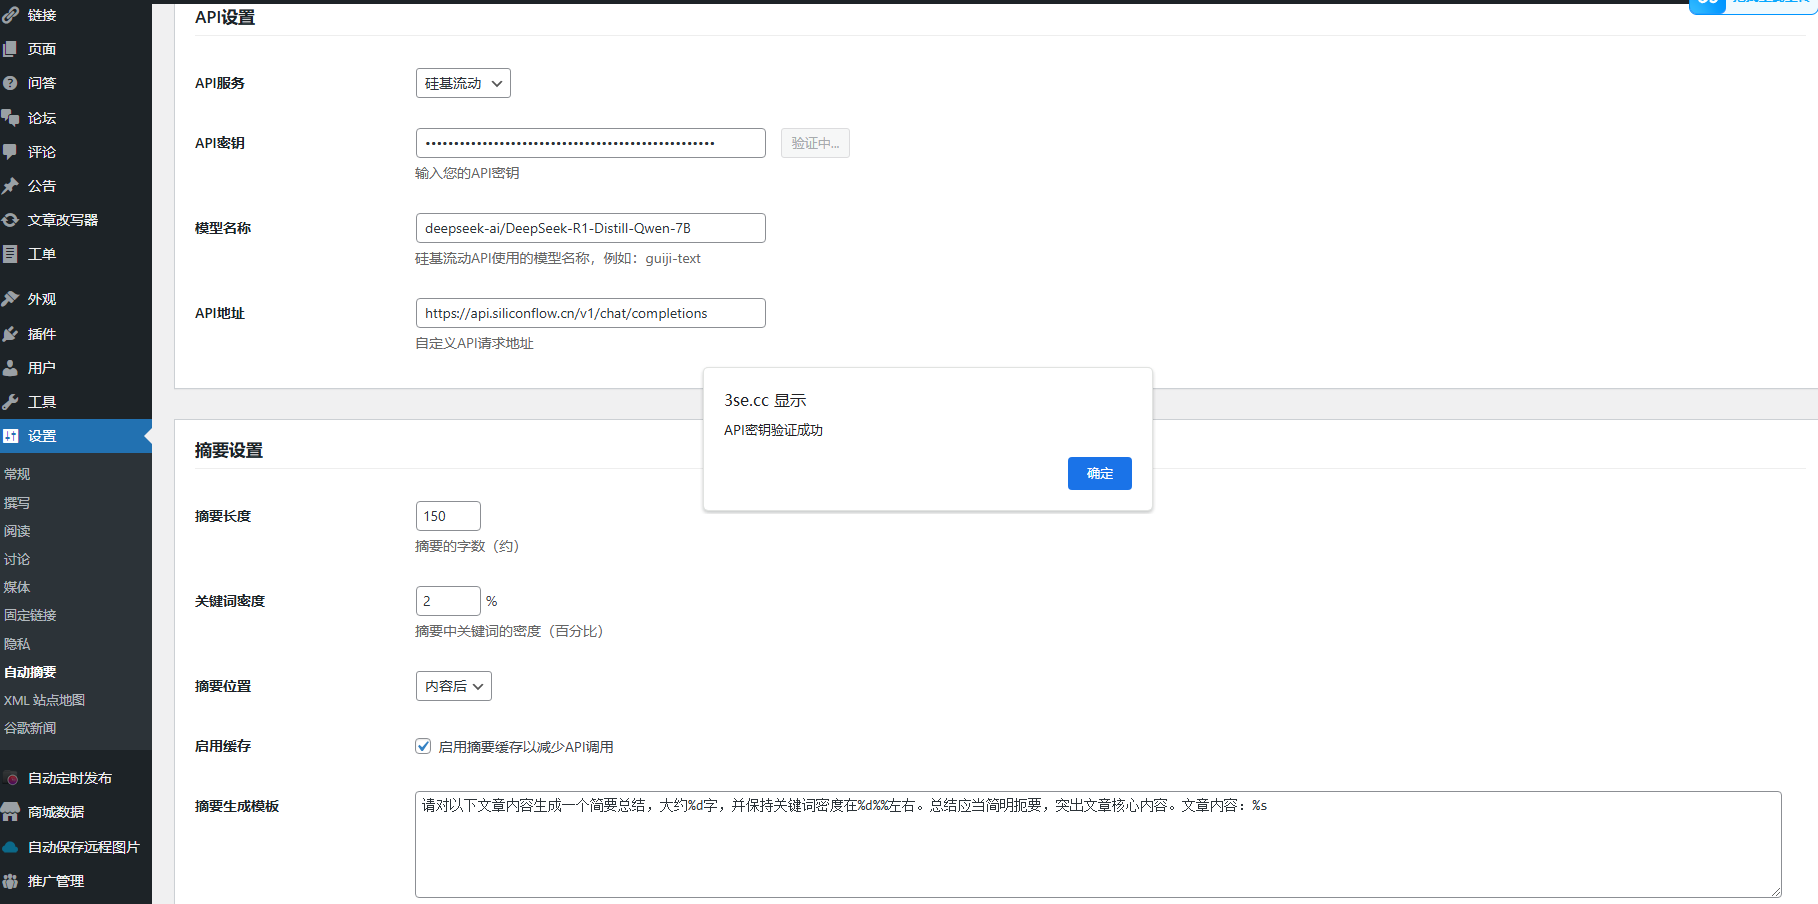Click the 确定 button in the dialog
Viewport: 1818px width, 904px height.
pos(1099,473)
